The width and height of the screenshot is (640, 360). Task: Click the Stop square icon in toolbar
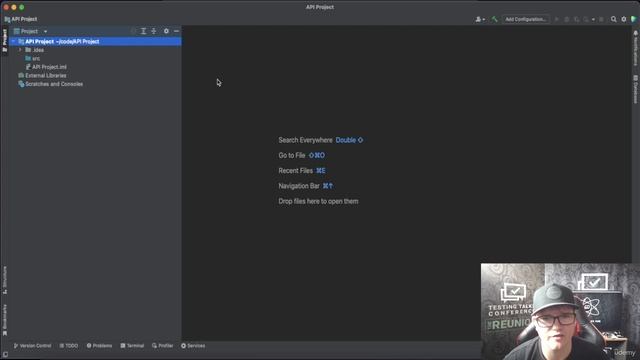[x=601, y=19]
